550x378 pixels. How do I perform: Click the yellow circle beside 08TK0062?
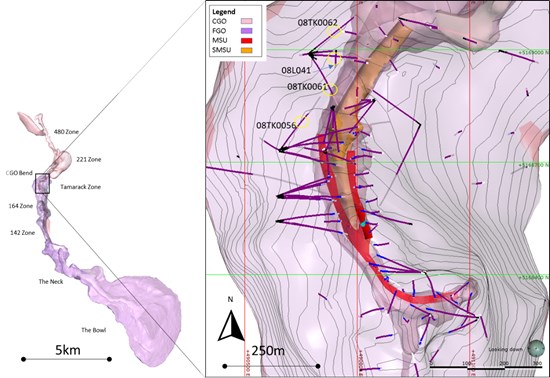[334, 32]
